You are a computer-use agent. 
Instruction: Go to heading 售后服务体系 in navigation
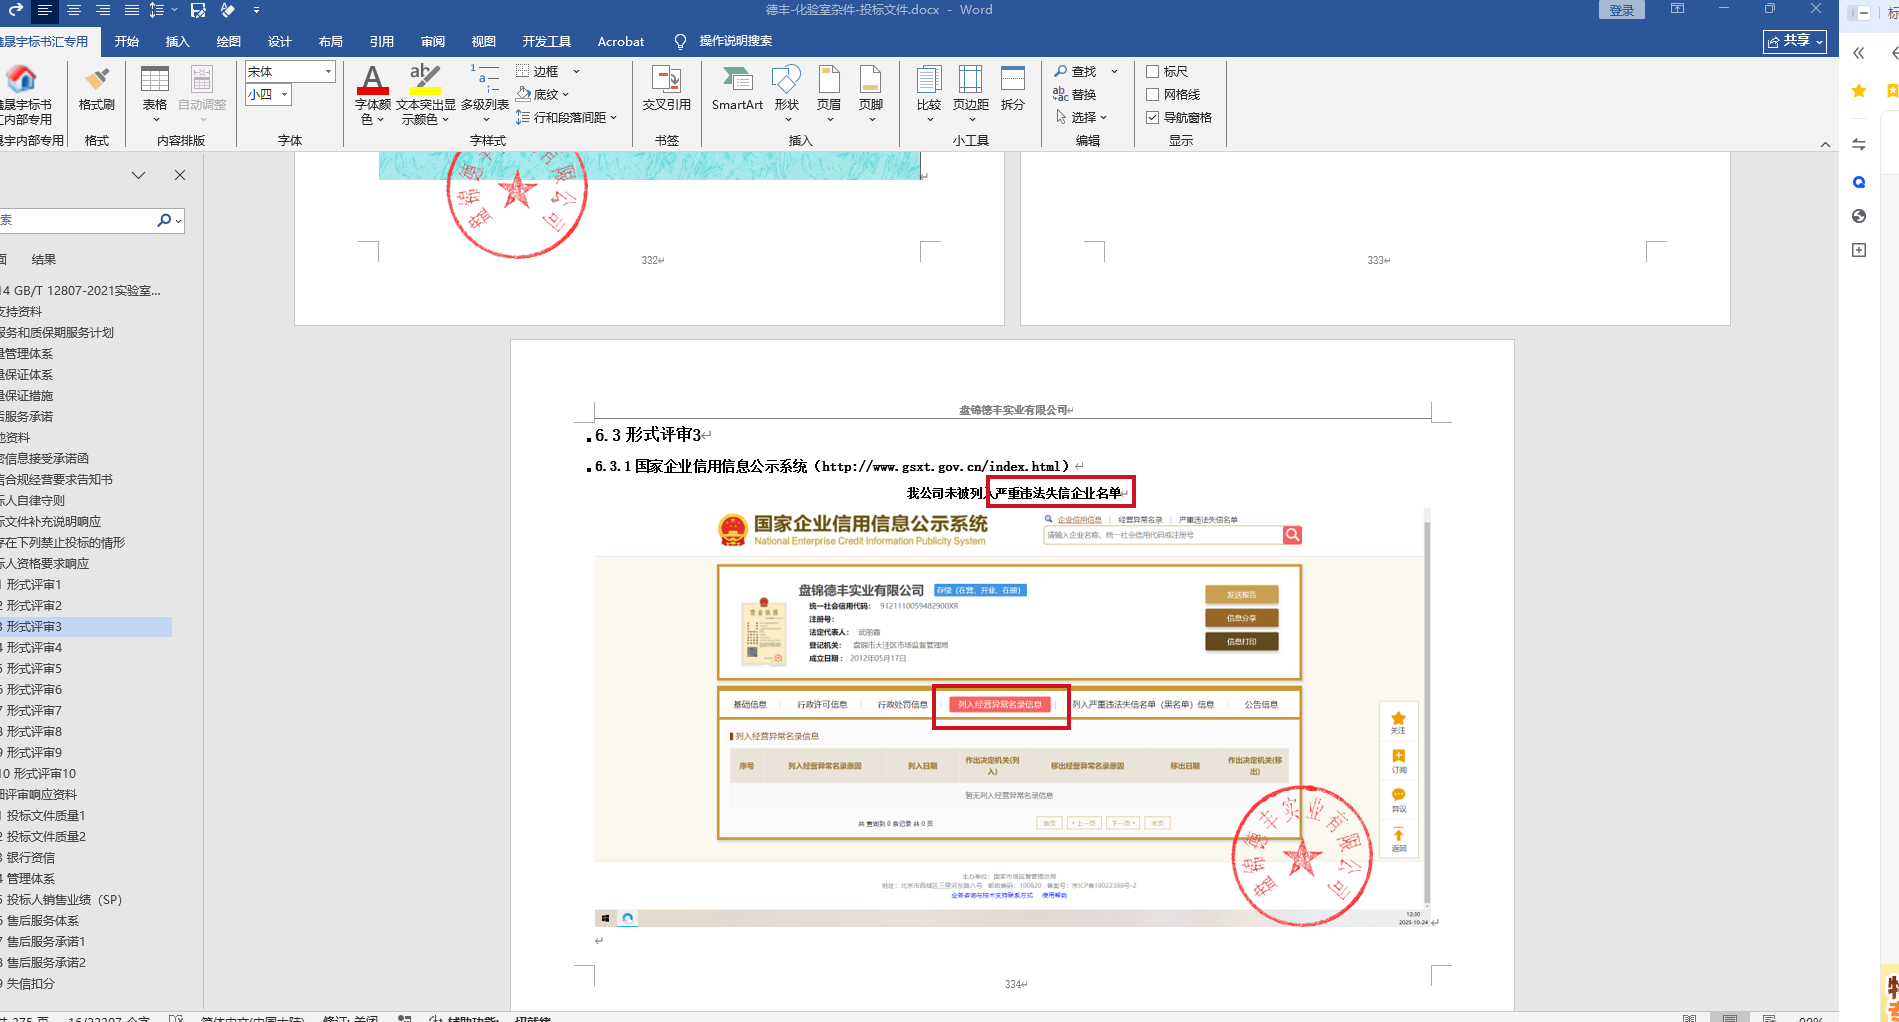pyautogui.click(x=43, y=921)
